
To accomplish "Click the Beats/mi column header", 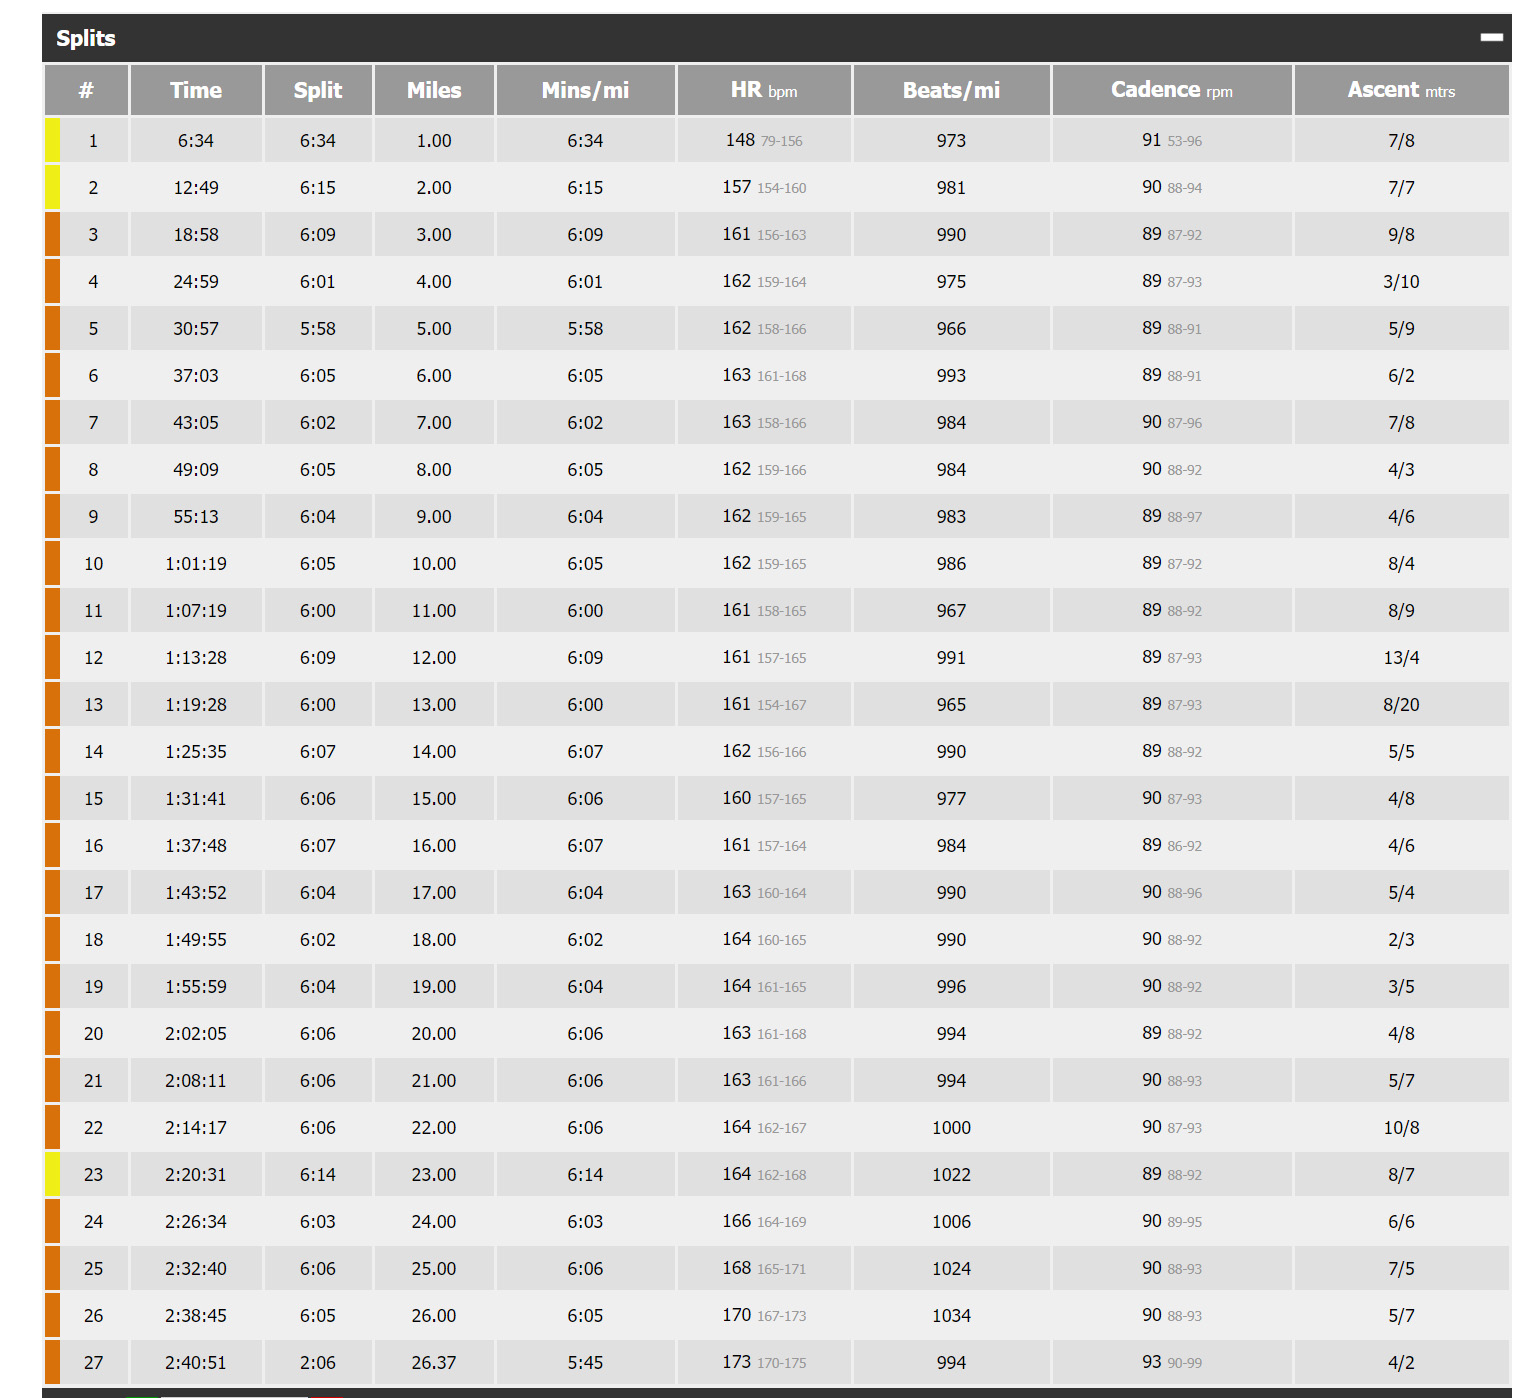I will click(x=951, y=90).
